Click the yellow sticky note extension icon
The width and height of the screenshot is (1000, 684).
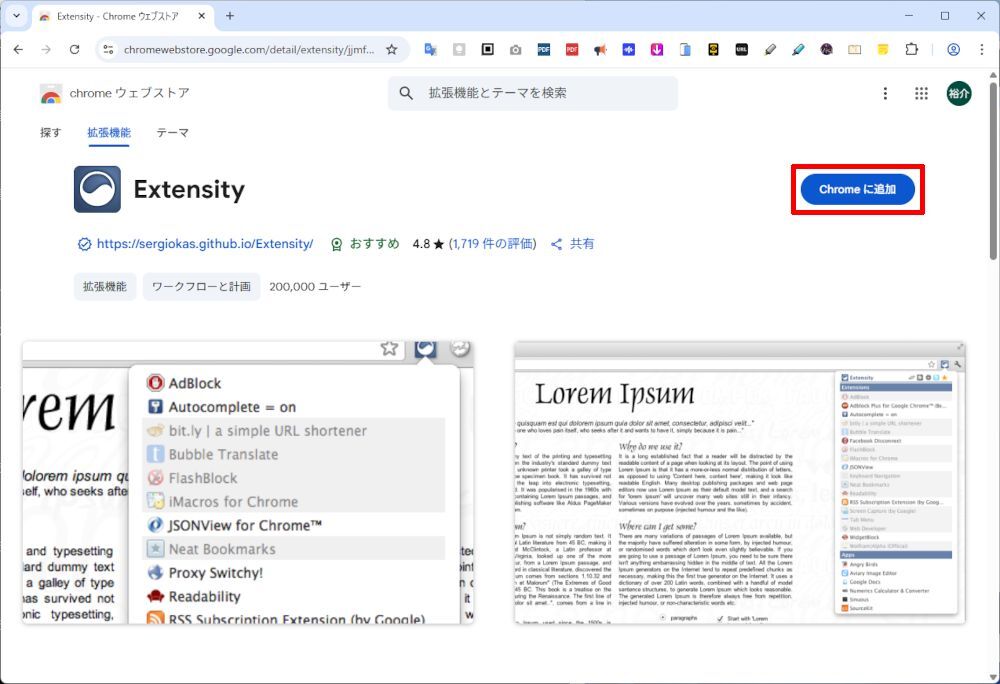coord(883,50)
